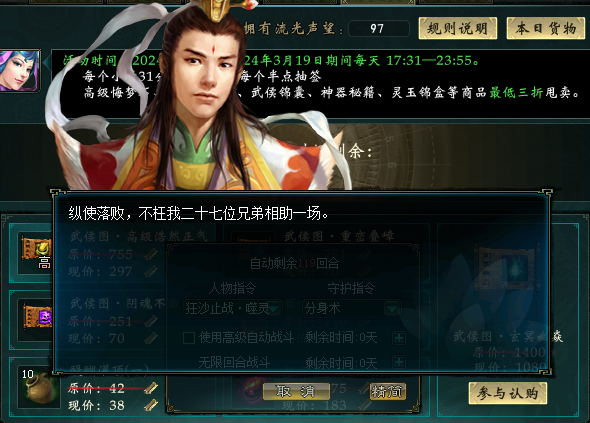Image resolution: width=590 pixels, height=423 pixels.
Task: Click the currency icon next to 现价 297
Action: (x=151, y=271)
